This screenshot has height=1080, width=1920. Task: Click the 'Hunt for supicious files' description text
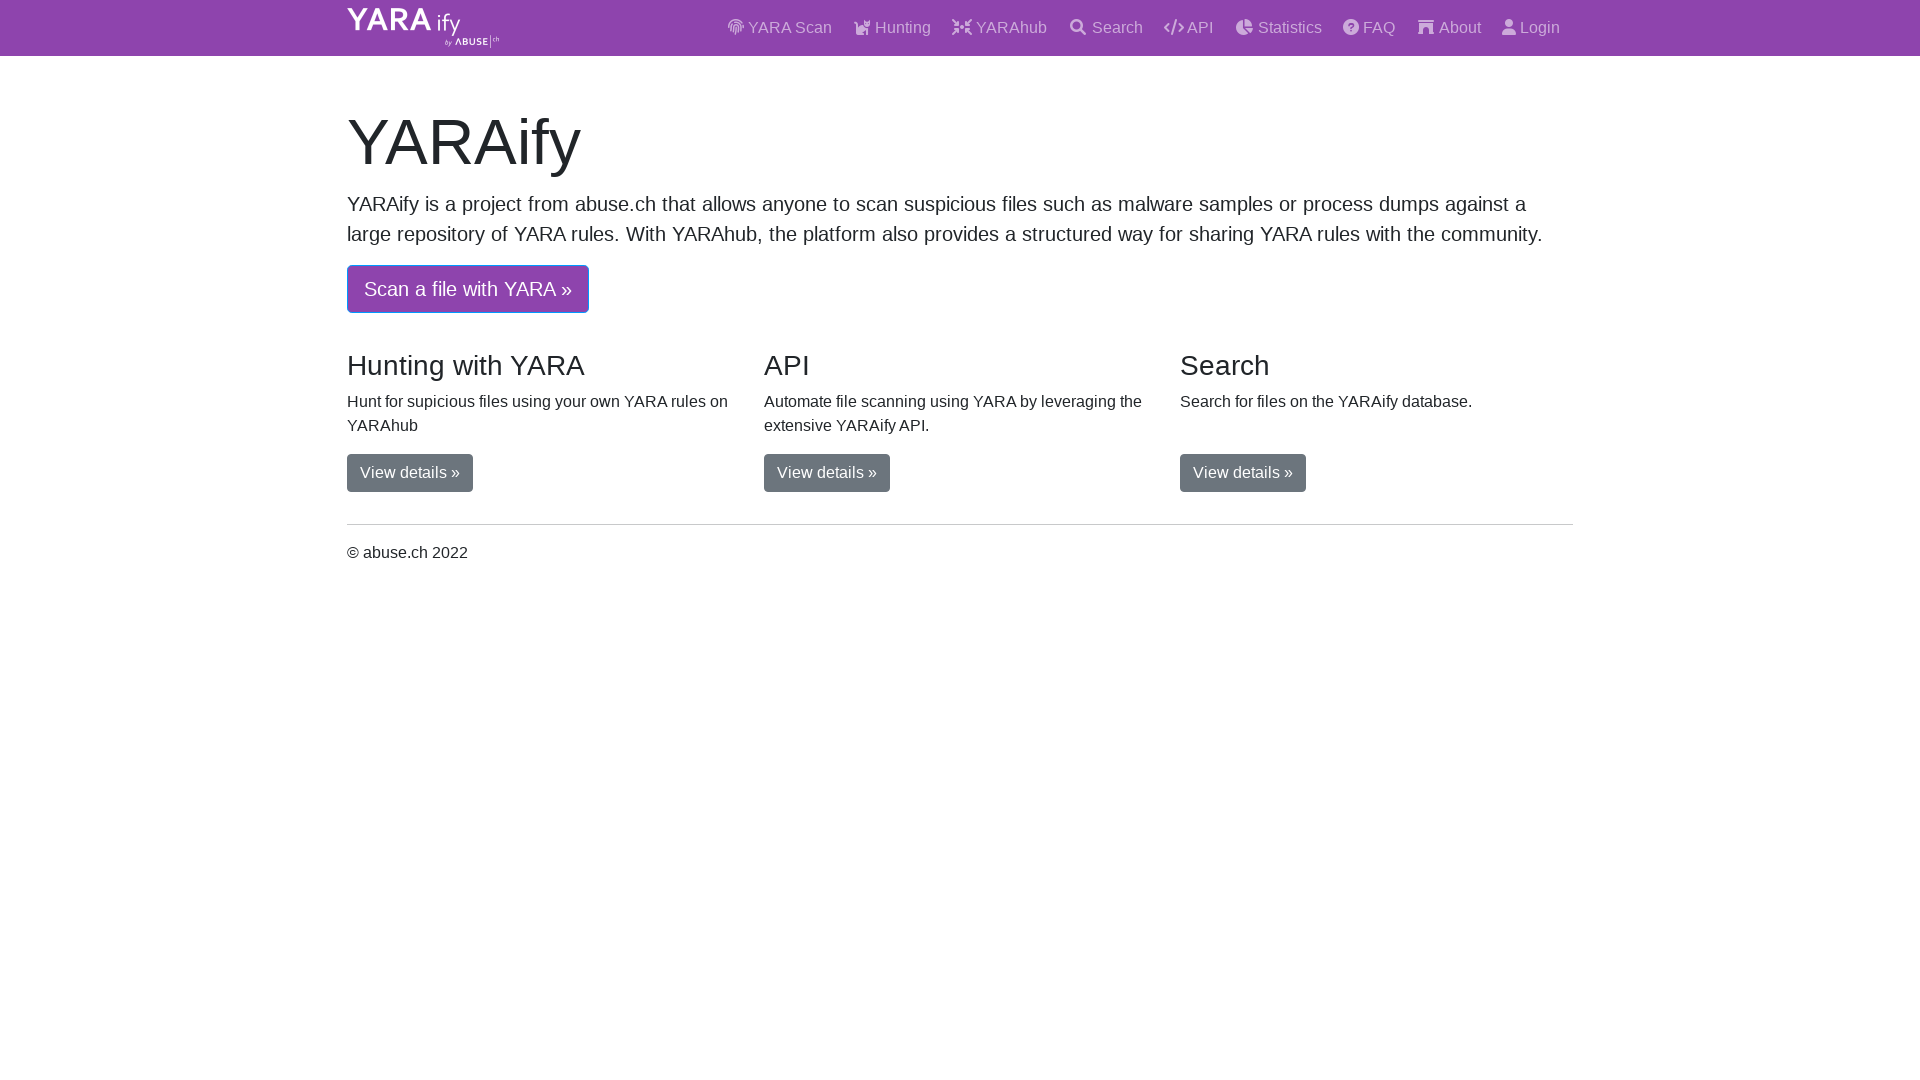(538, 414)
